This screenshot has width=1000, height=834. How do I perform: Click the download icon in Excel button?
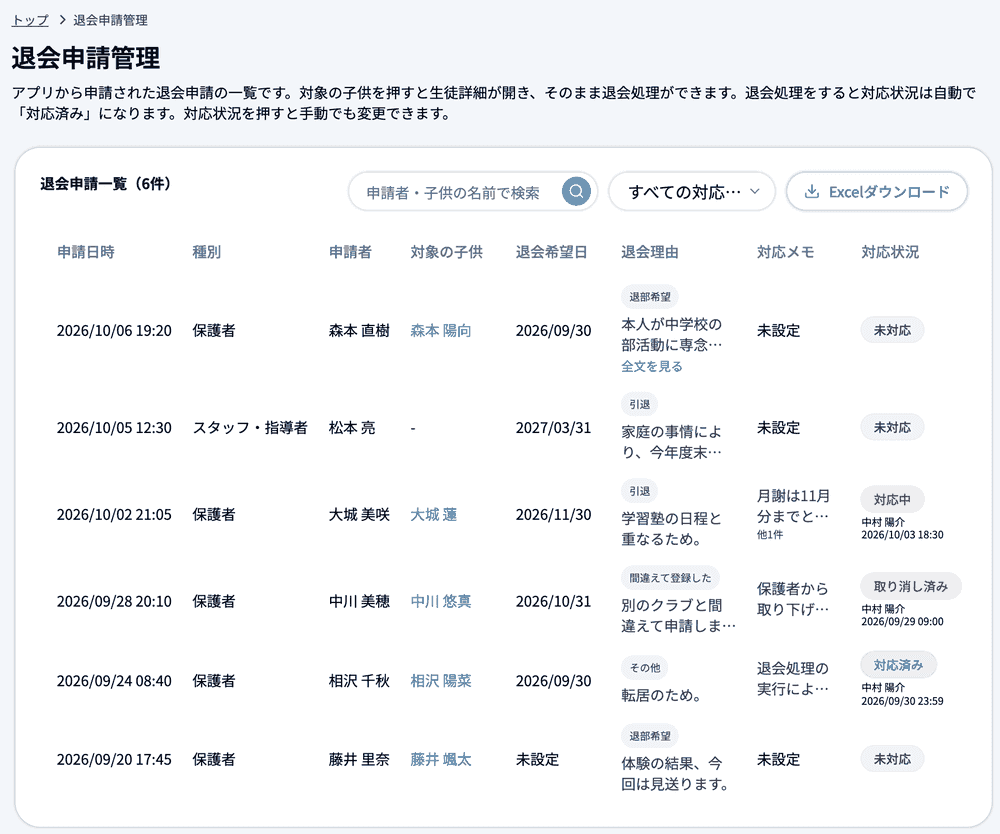(811, 191)
